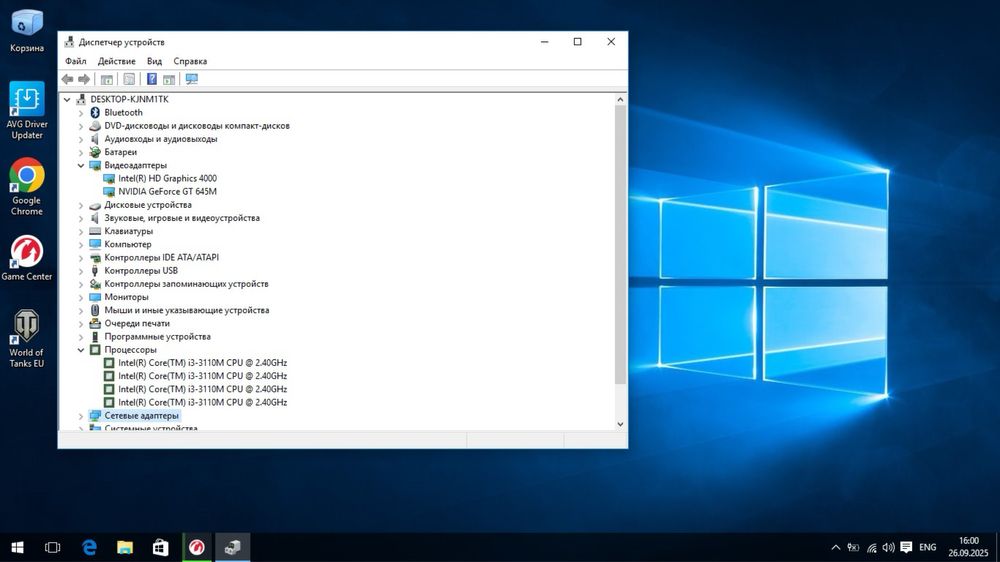Screen dimensions: 1000x562
Task: Open Google Chrome desktop shortcut
Action: [x=27, y=187]
